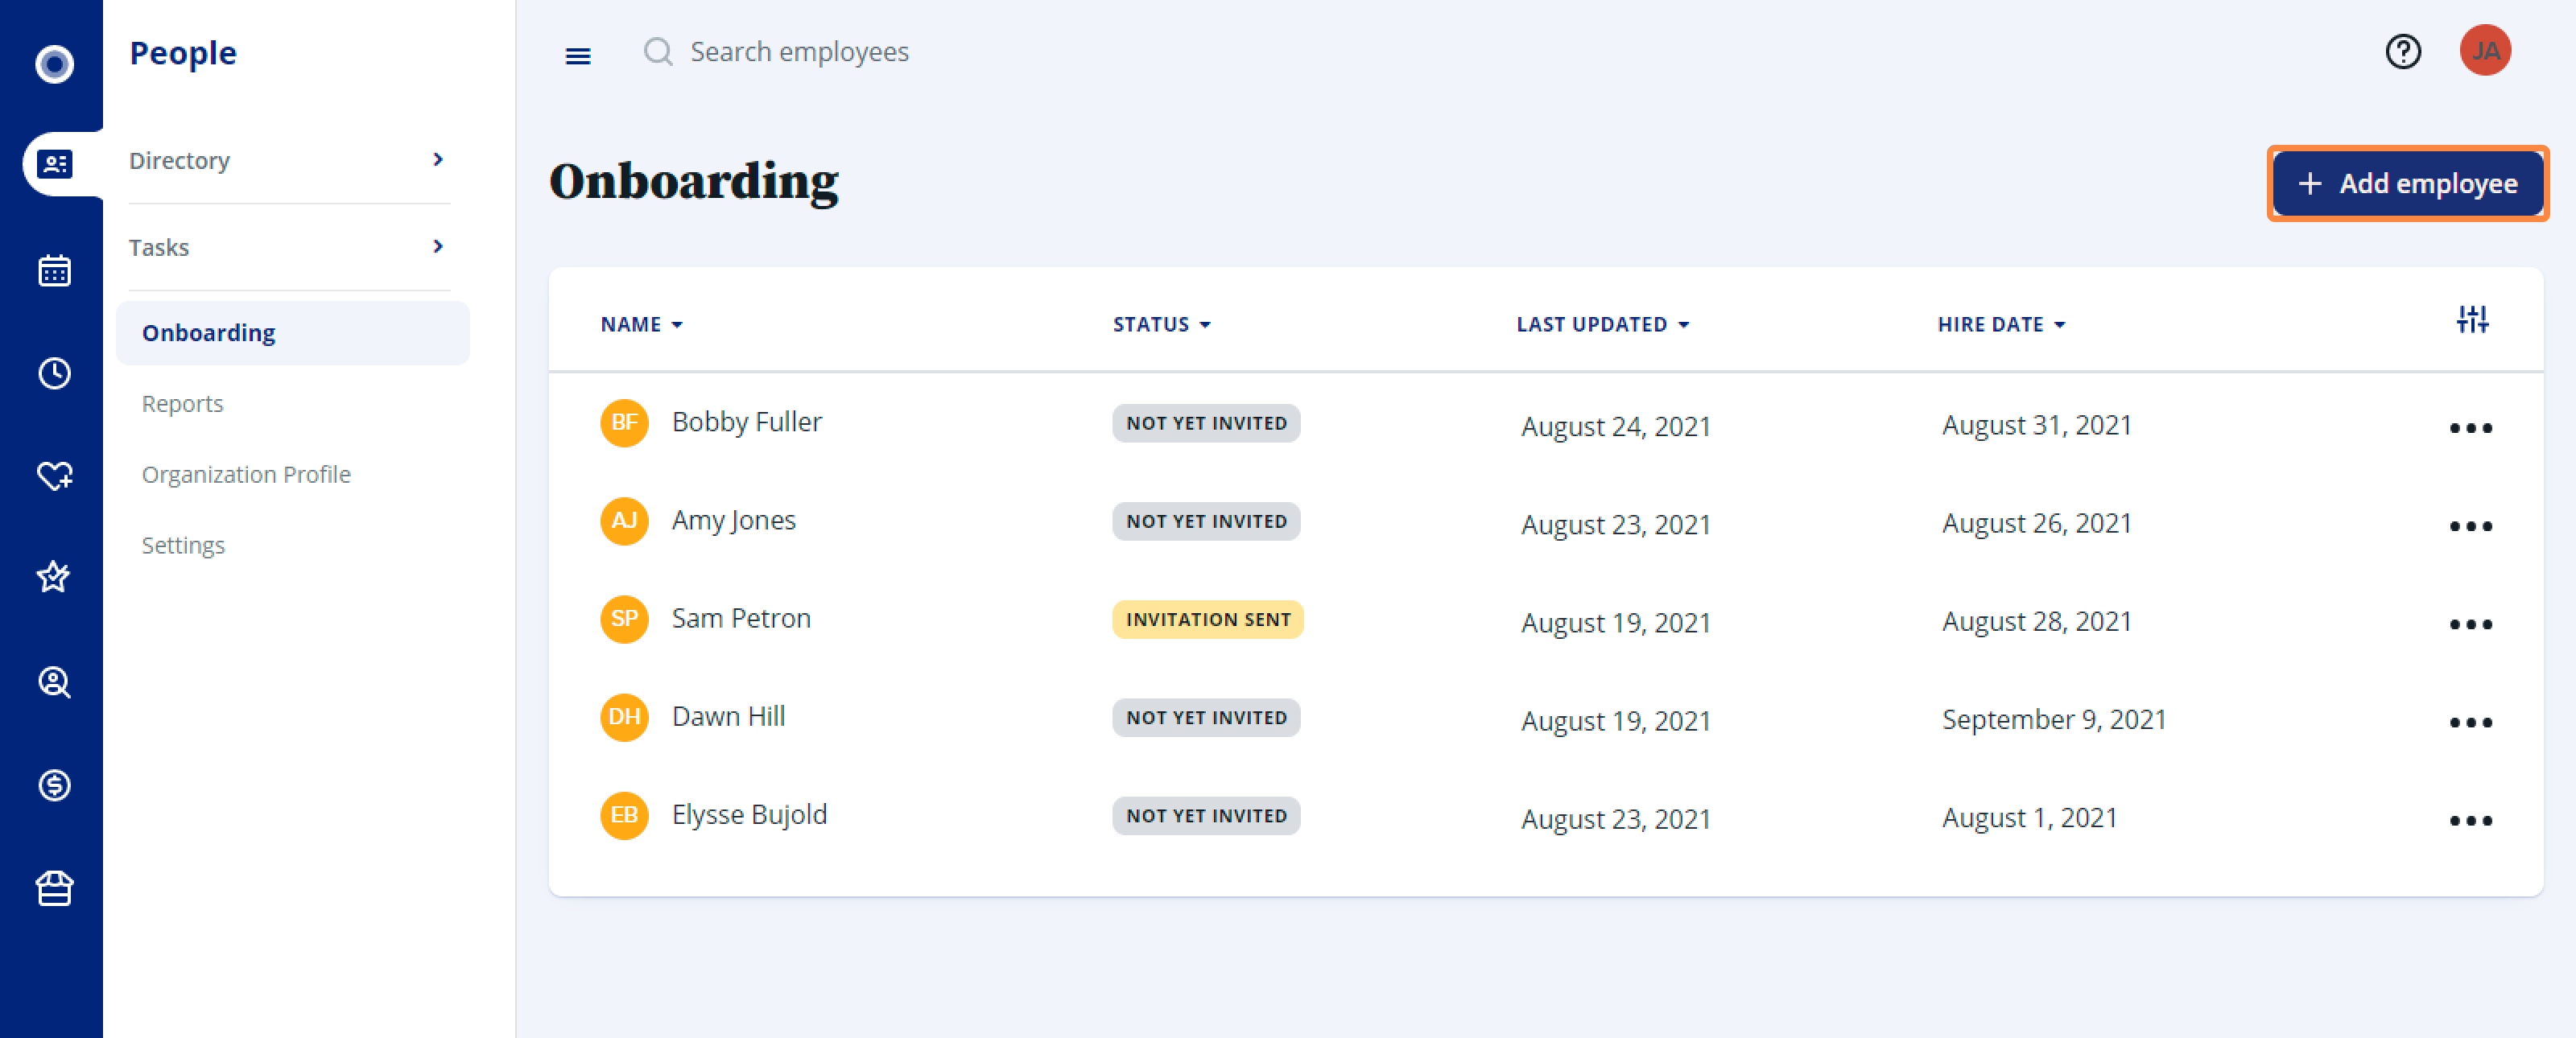The height and width of the screenshot is (1038, 2576).
Task: Open the People ID card icon
Action: tap(54, 163)
